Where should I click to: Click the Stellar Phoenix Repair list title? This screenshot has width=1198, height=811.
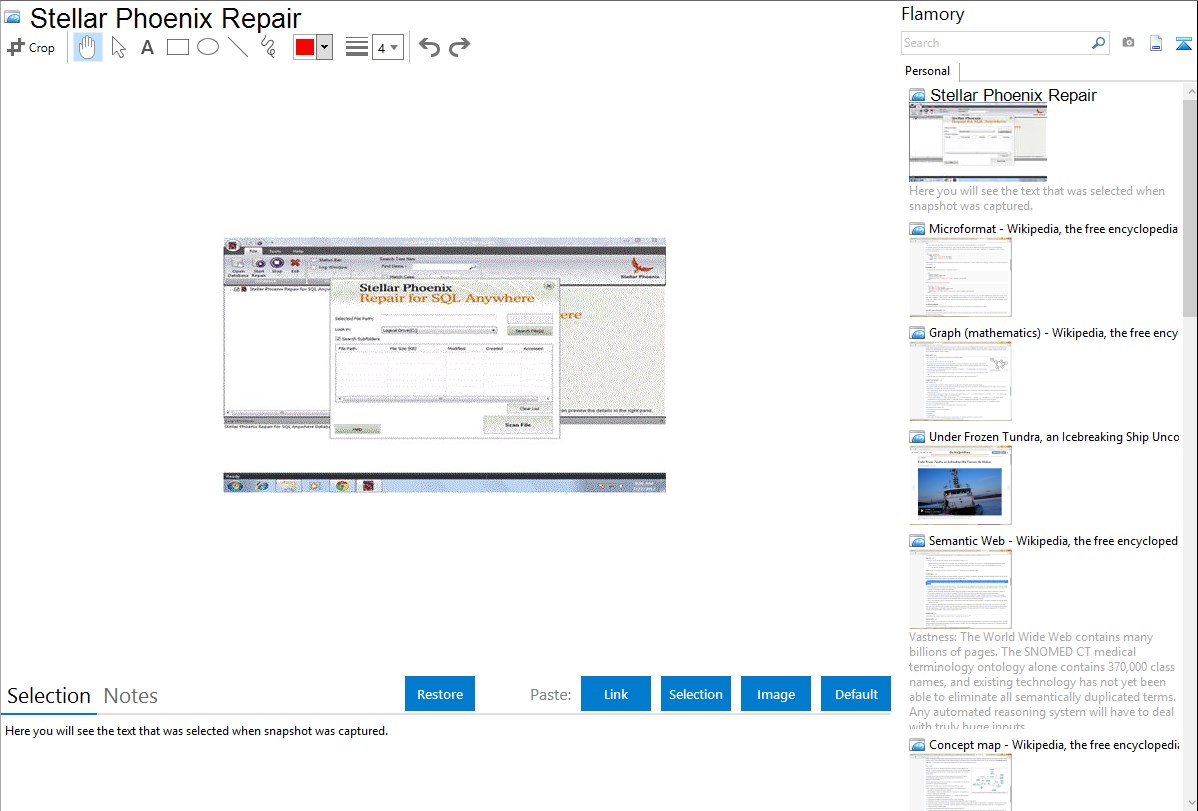pos(1013,95)
